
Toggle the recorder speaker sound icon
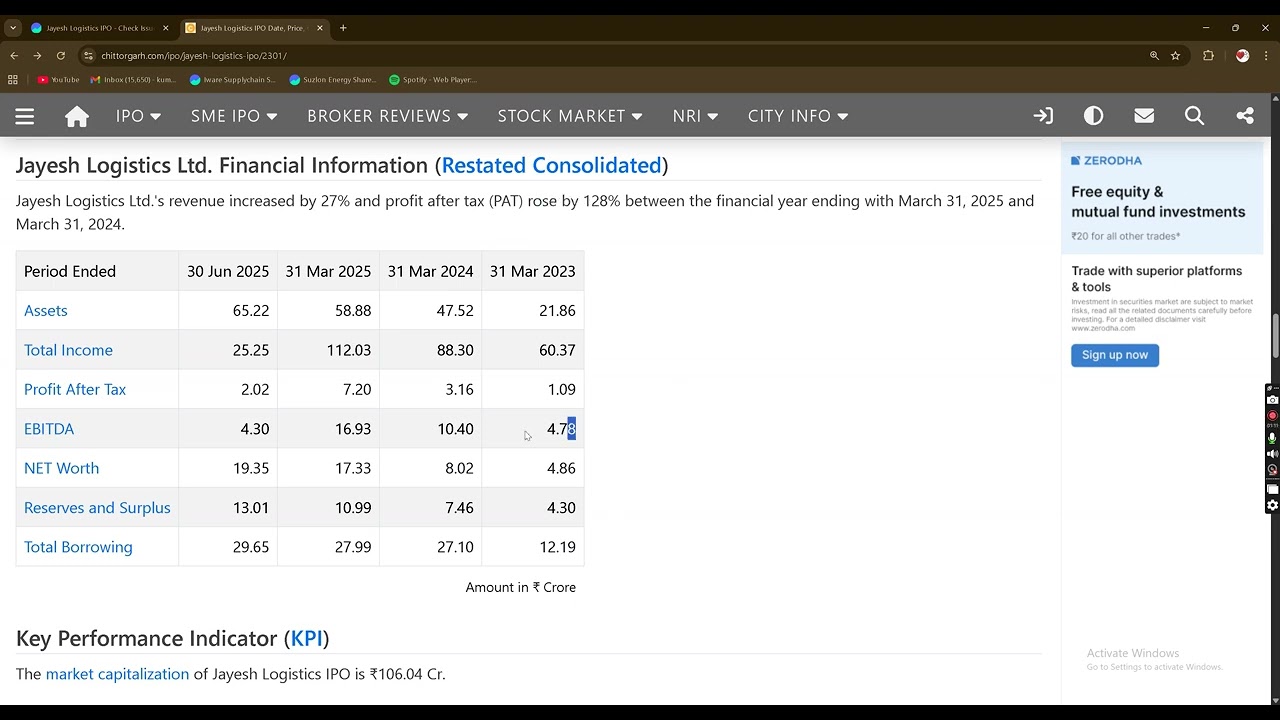click(1272, 454)
